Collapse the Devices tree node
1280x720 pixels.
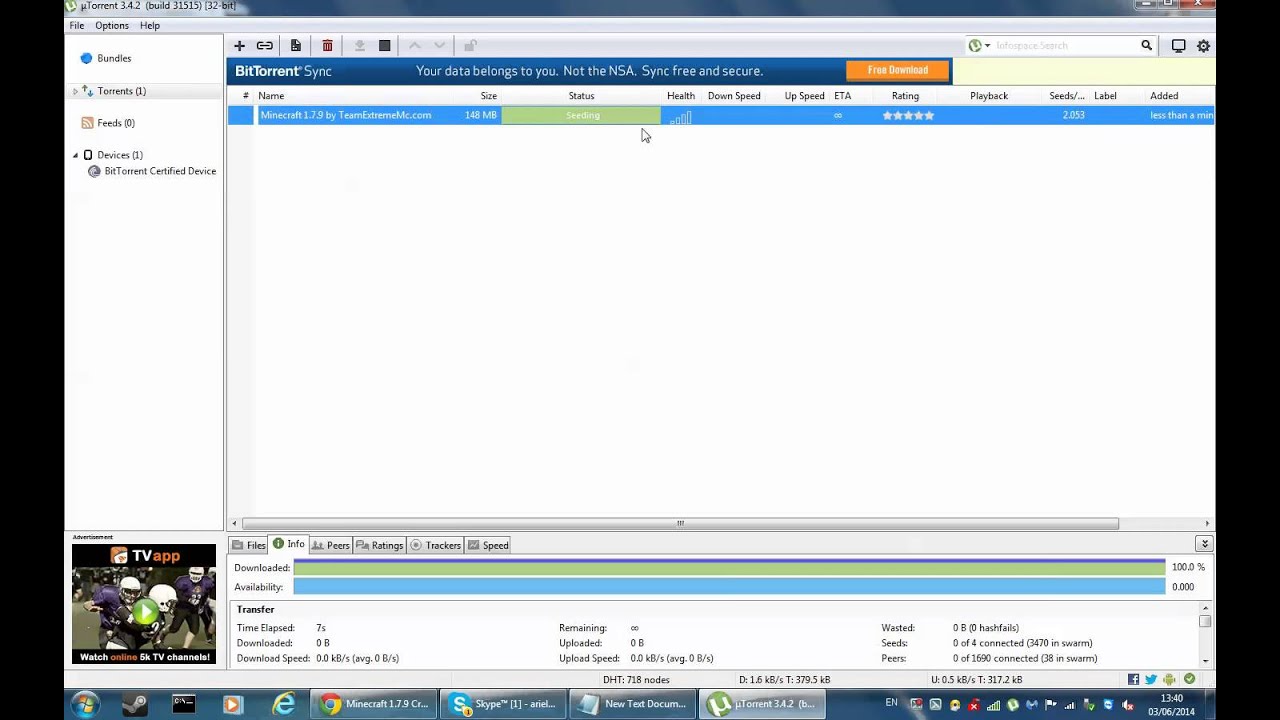click(75, 155)
